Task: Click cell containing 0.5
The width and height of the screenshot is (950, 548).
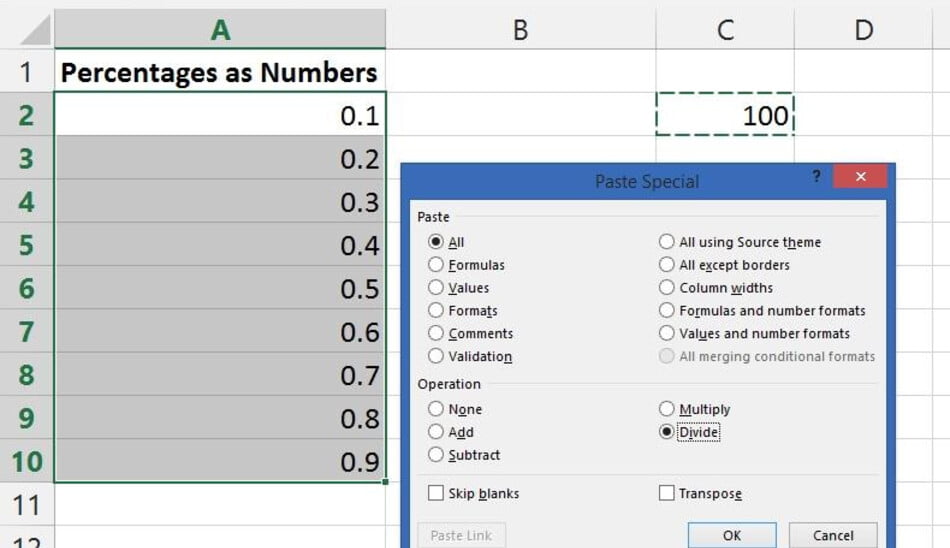Action: point(220,288)
